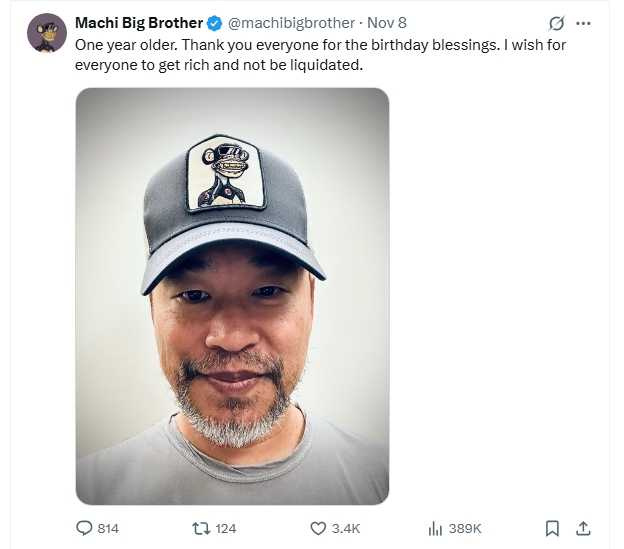Open the view analytics bar chart icon

pyautogui.click(x=435, y=528)
